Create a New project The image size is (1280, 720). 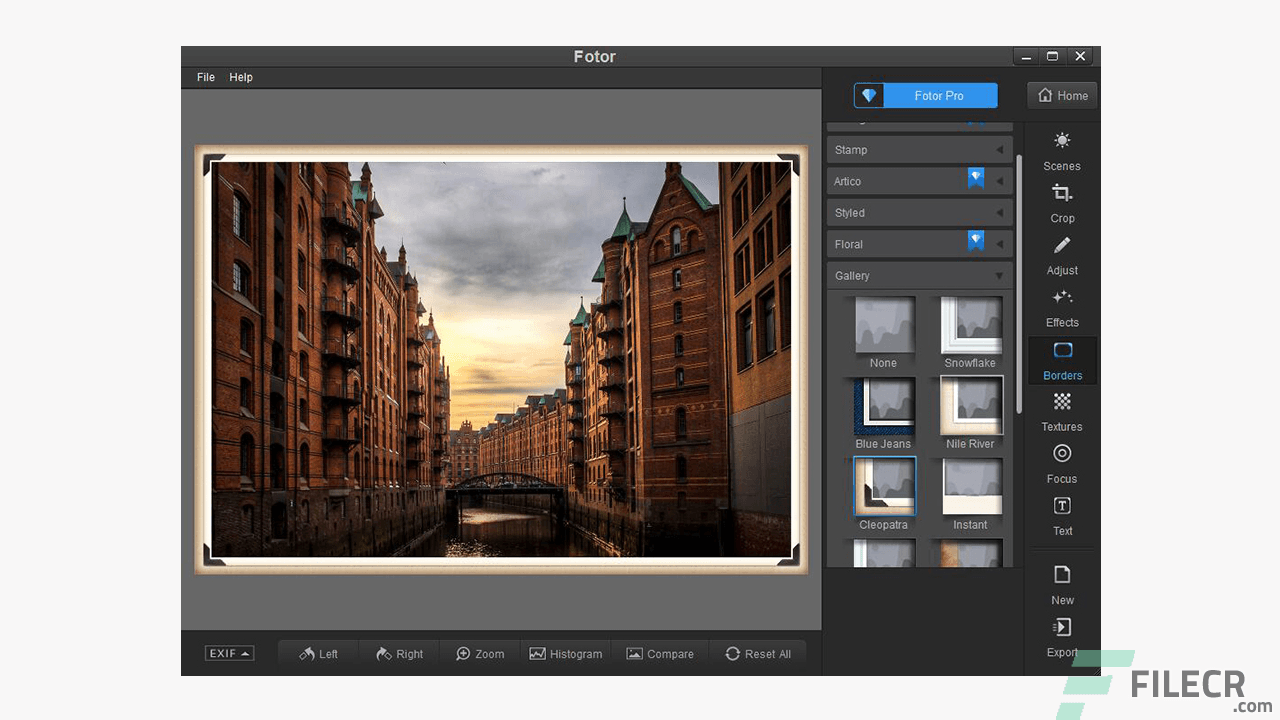coord(1061,586)
